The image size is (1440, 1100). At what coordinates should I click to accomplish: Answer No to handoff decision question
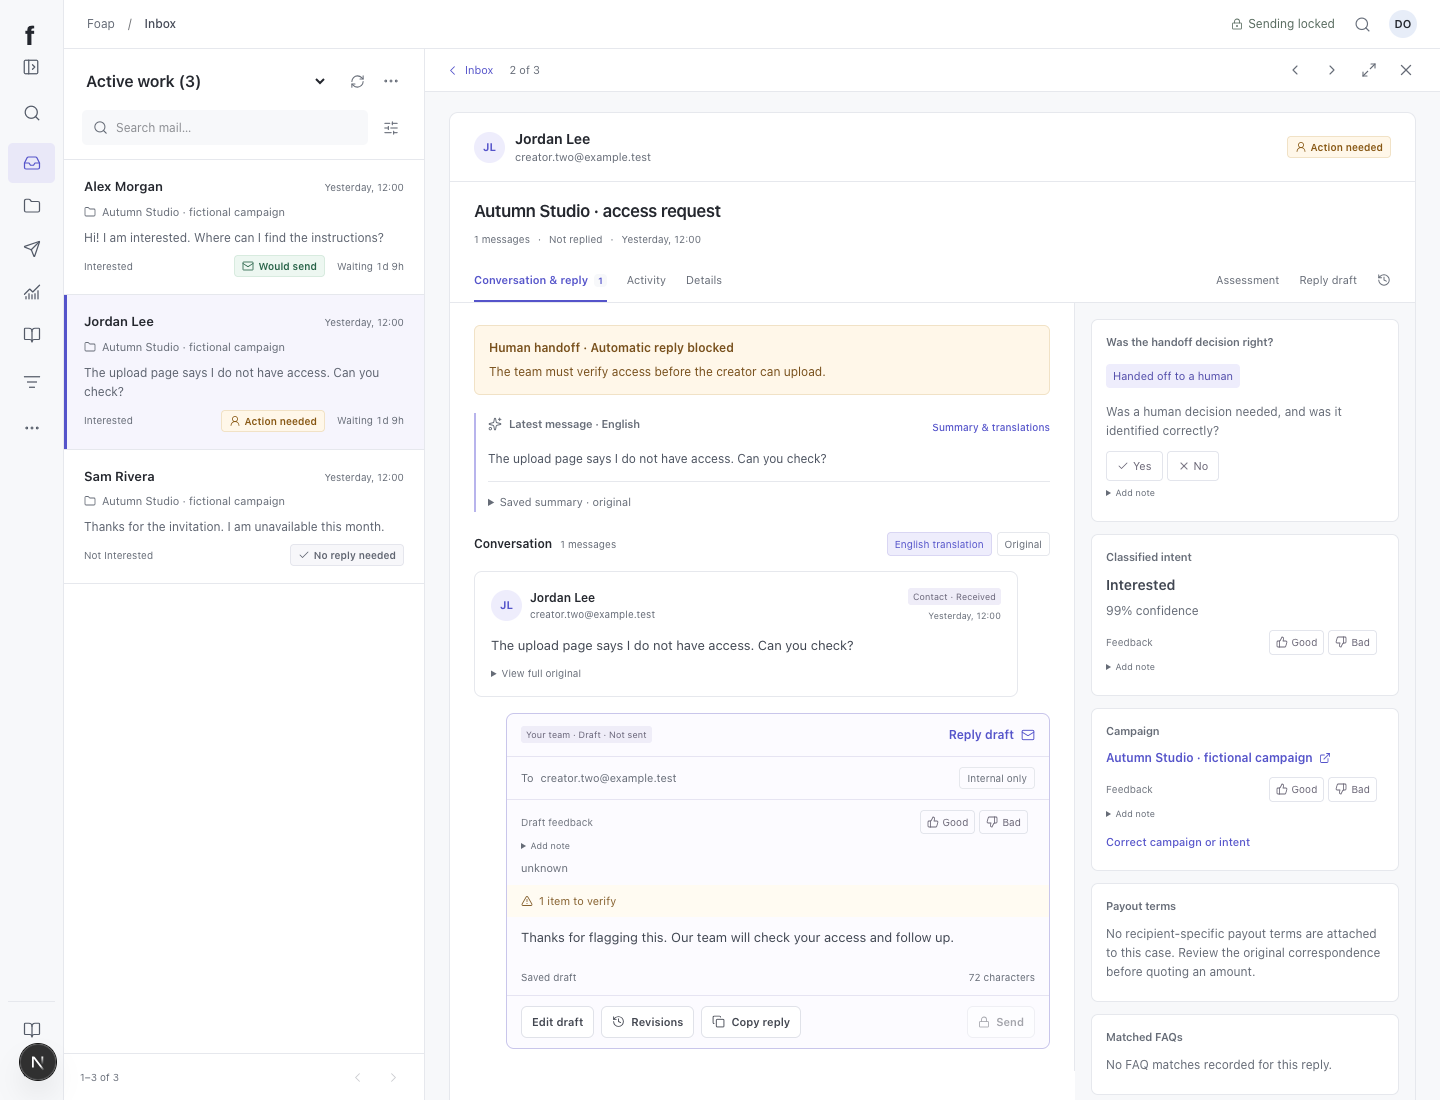[x=1193, y=466]
